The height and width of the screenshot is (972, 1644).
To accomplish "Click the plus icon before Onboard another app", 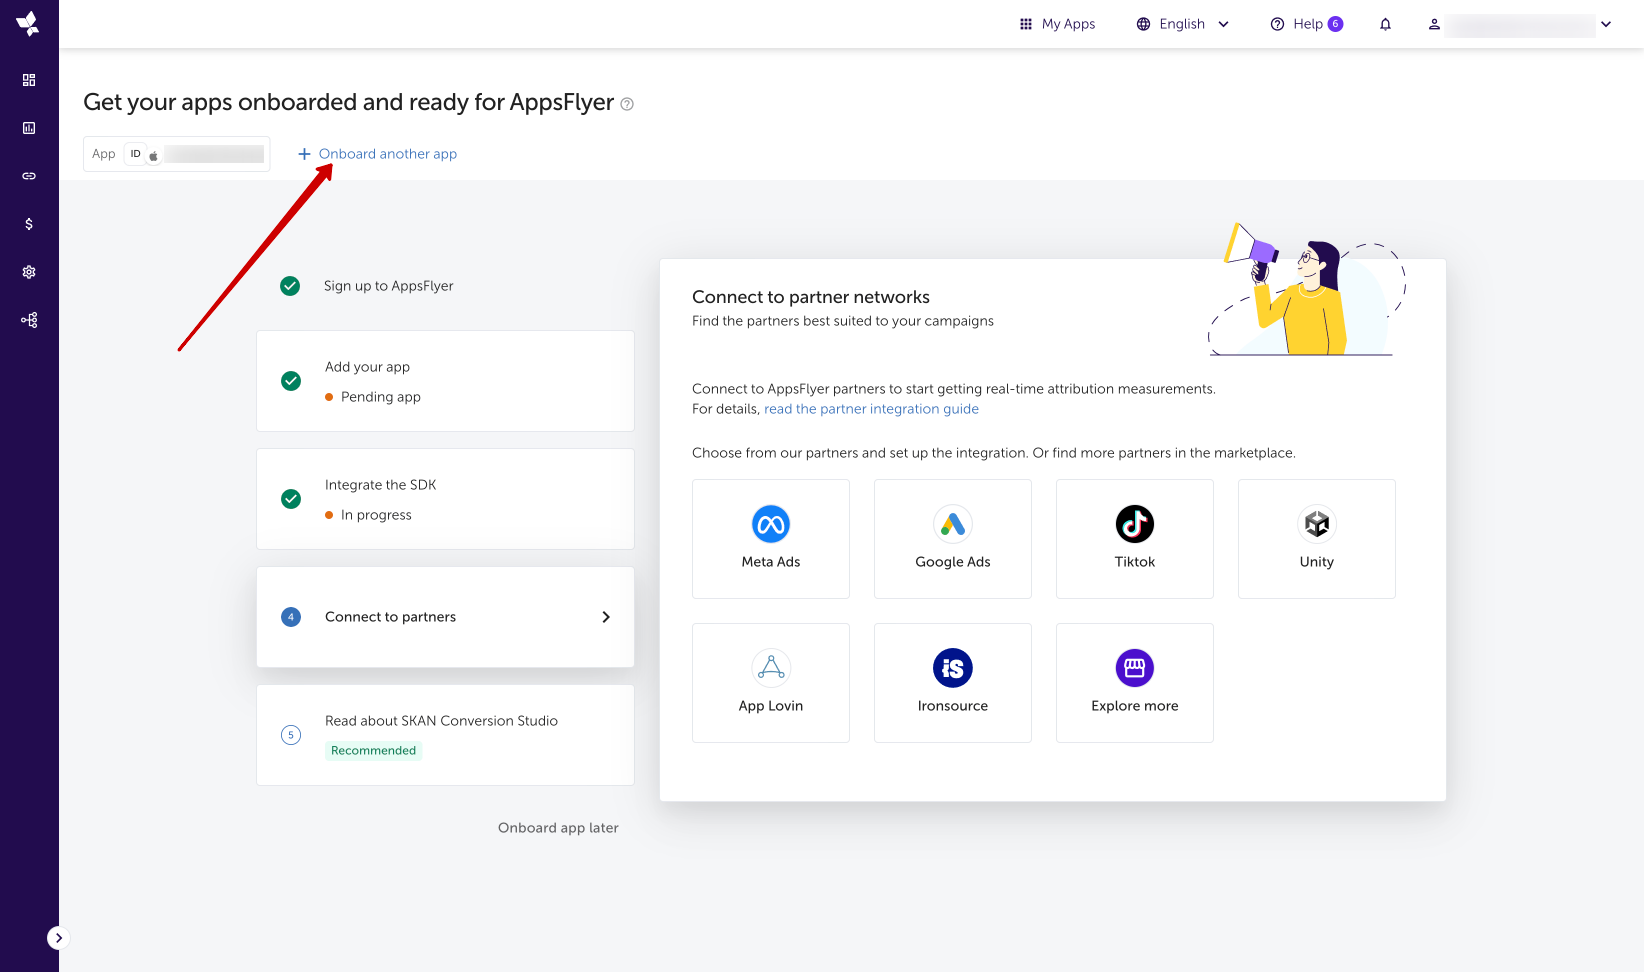I will point(304,154).
